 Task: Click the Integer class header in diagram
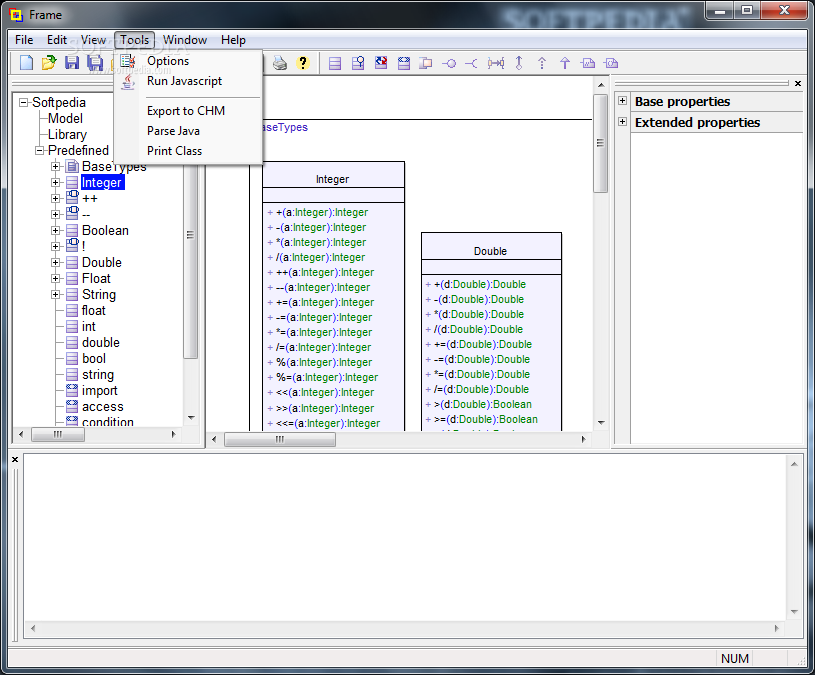[x=333, y=175]
